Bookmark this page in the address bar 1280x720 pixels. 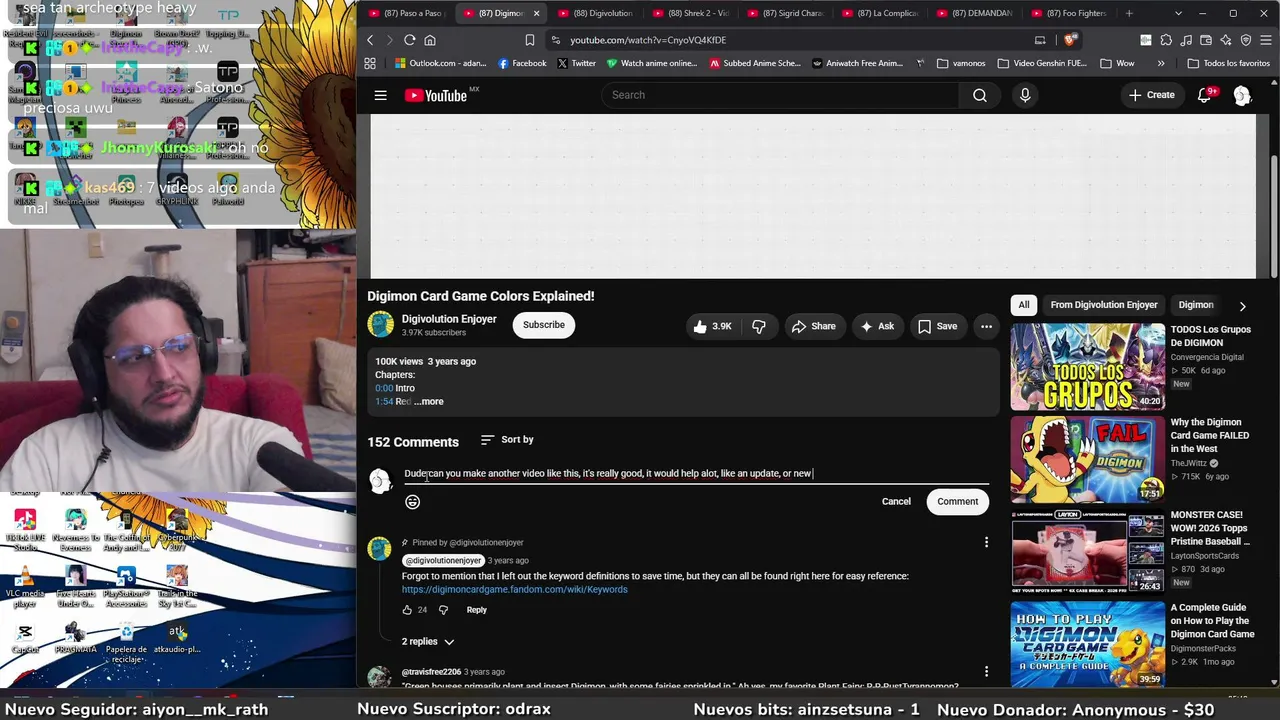click(x=529, y=40)
